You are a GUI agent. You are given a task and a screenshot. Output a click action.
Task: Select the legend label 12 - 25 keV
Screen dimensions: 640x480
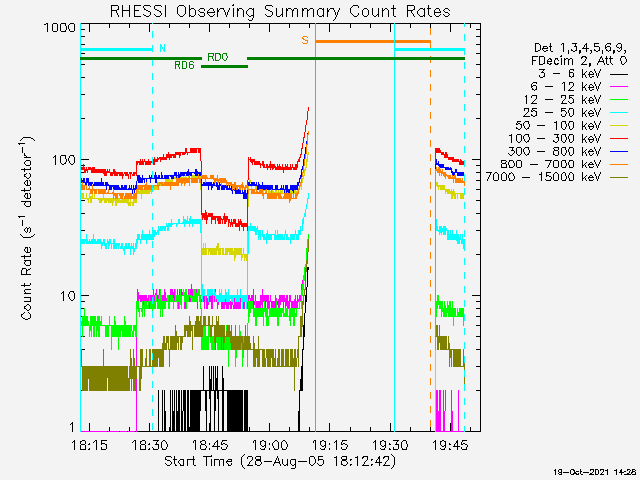[562, 100]
